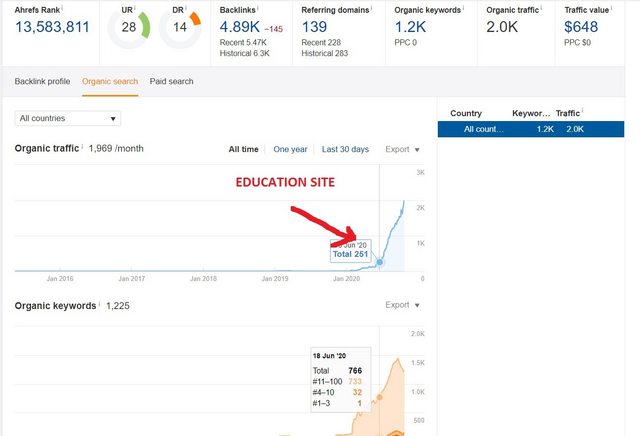Click the Jun '20 data point on traffic chart
This screenshot has width=640, height=436.
pyautogui.click(x=379, y=262)
